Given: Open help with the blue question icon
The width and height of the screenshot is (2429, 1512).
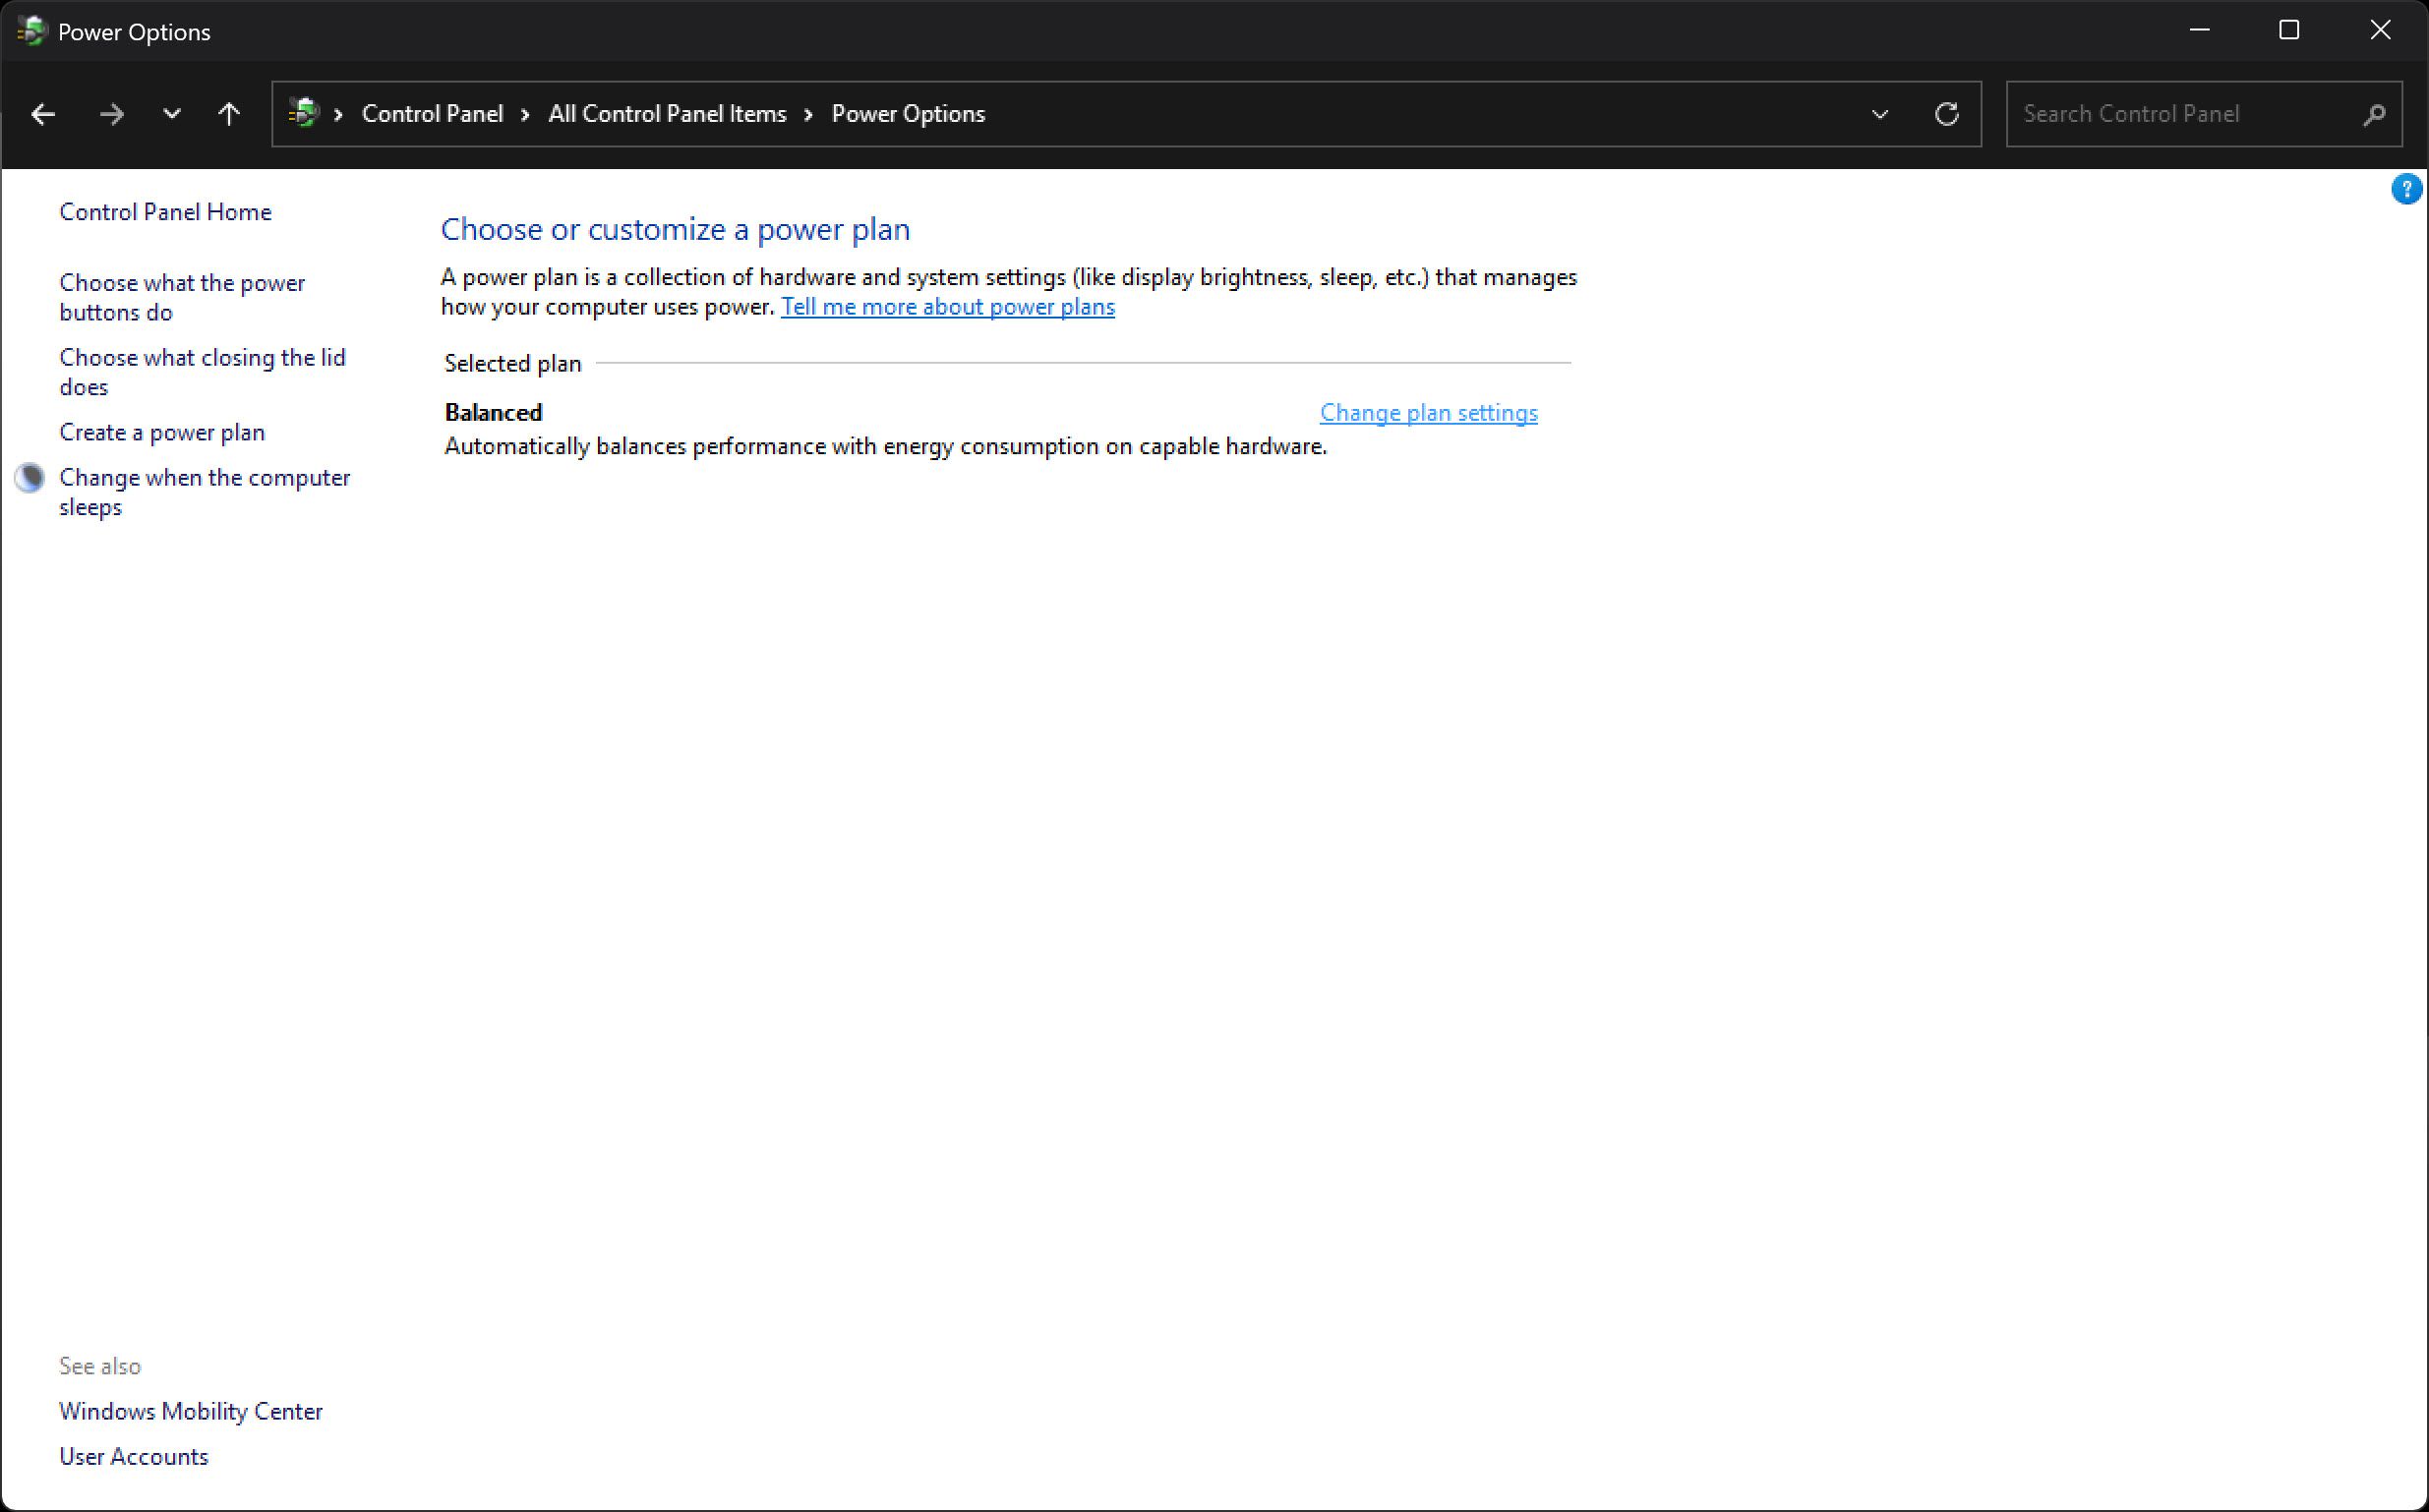Looking at the screenshot, I should click(2406, 189).
